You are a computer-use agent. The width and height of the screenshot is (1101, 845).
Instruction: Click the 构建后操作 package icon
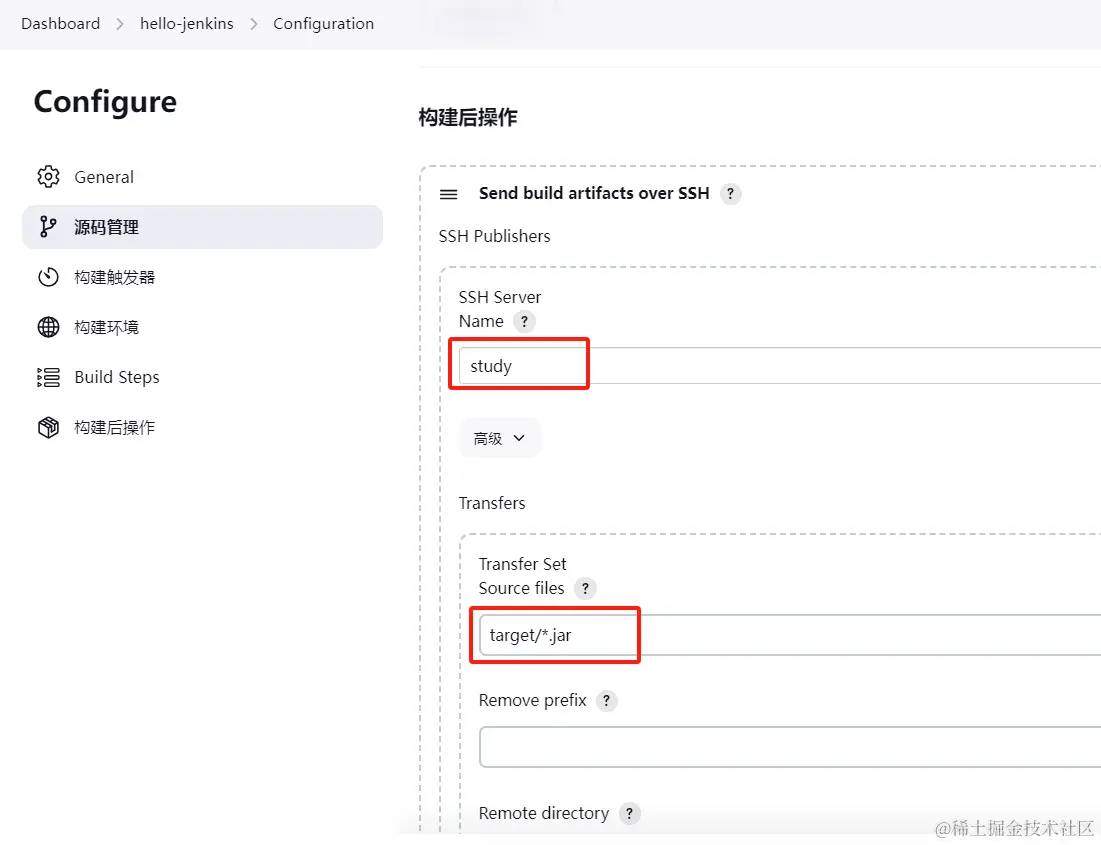click(48, 427)
